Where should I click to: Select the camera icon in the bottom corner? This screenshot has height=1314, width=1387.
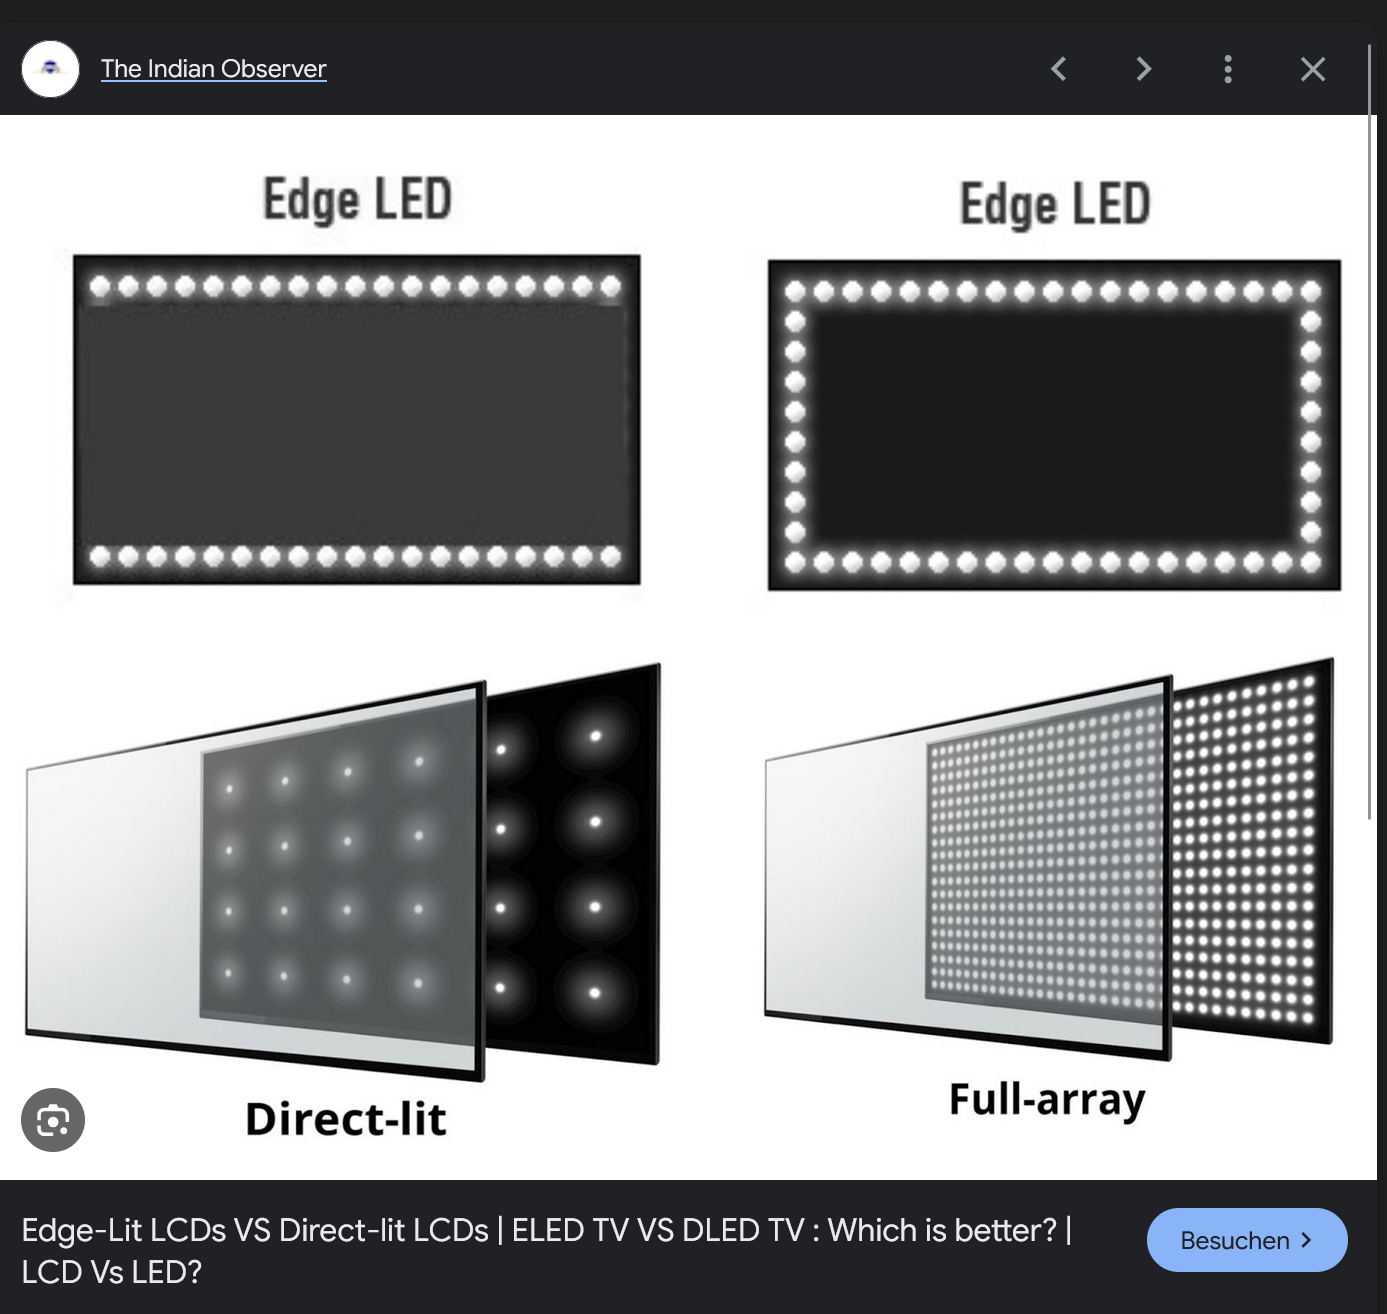pyautogui.click(x=53, y=1120)
